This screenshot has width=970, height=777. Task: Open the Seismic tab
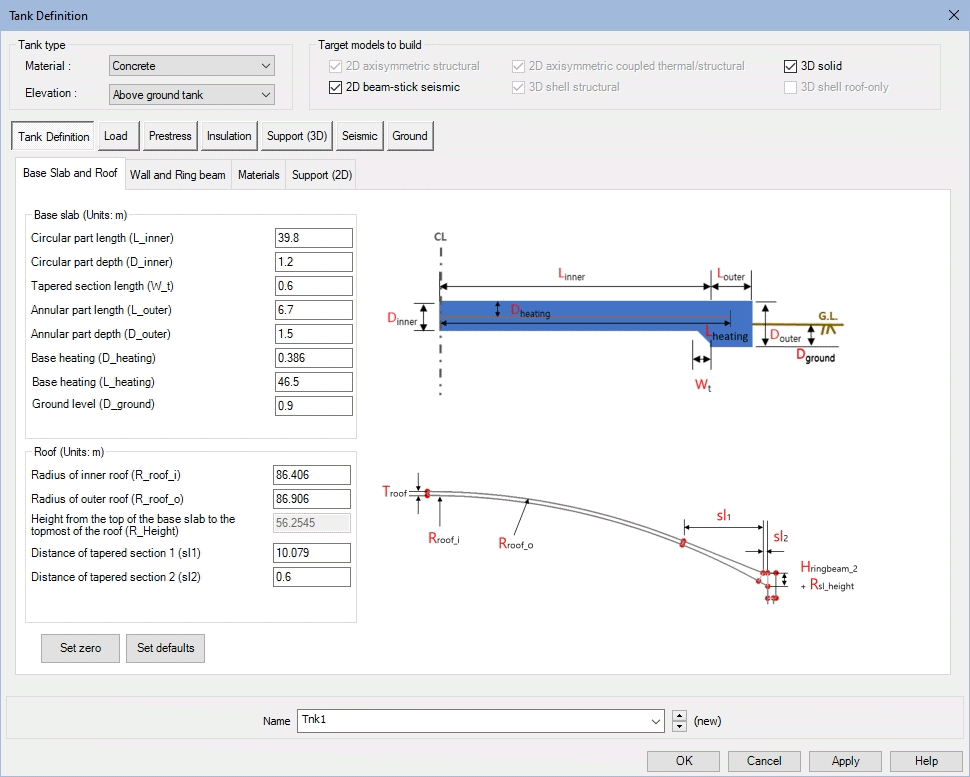(360, 136)
